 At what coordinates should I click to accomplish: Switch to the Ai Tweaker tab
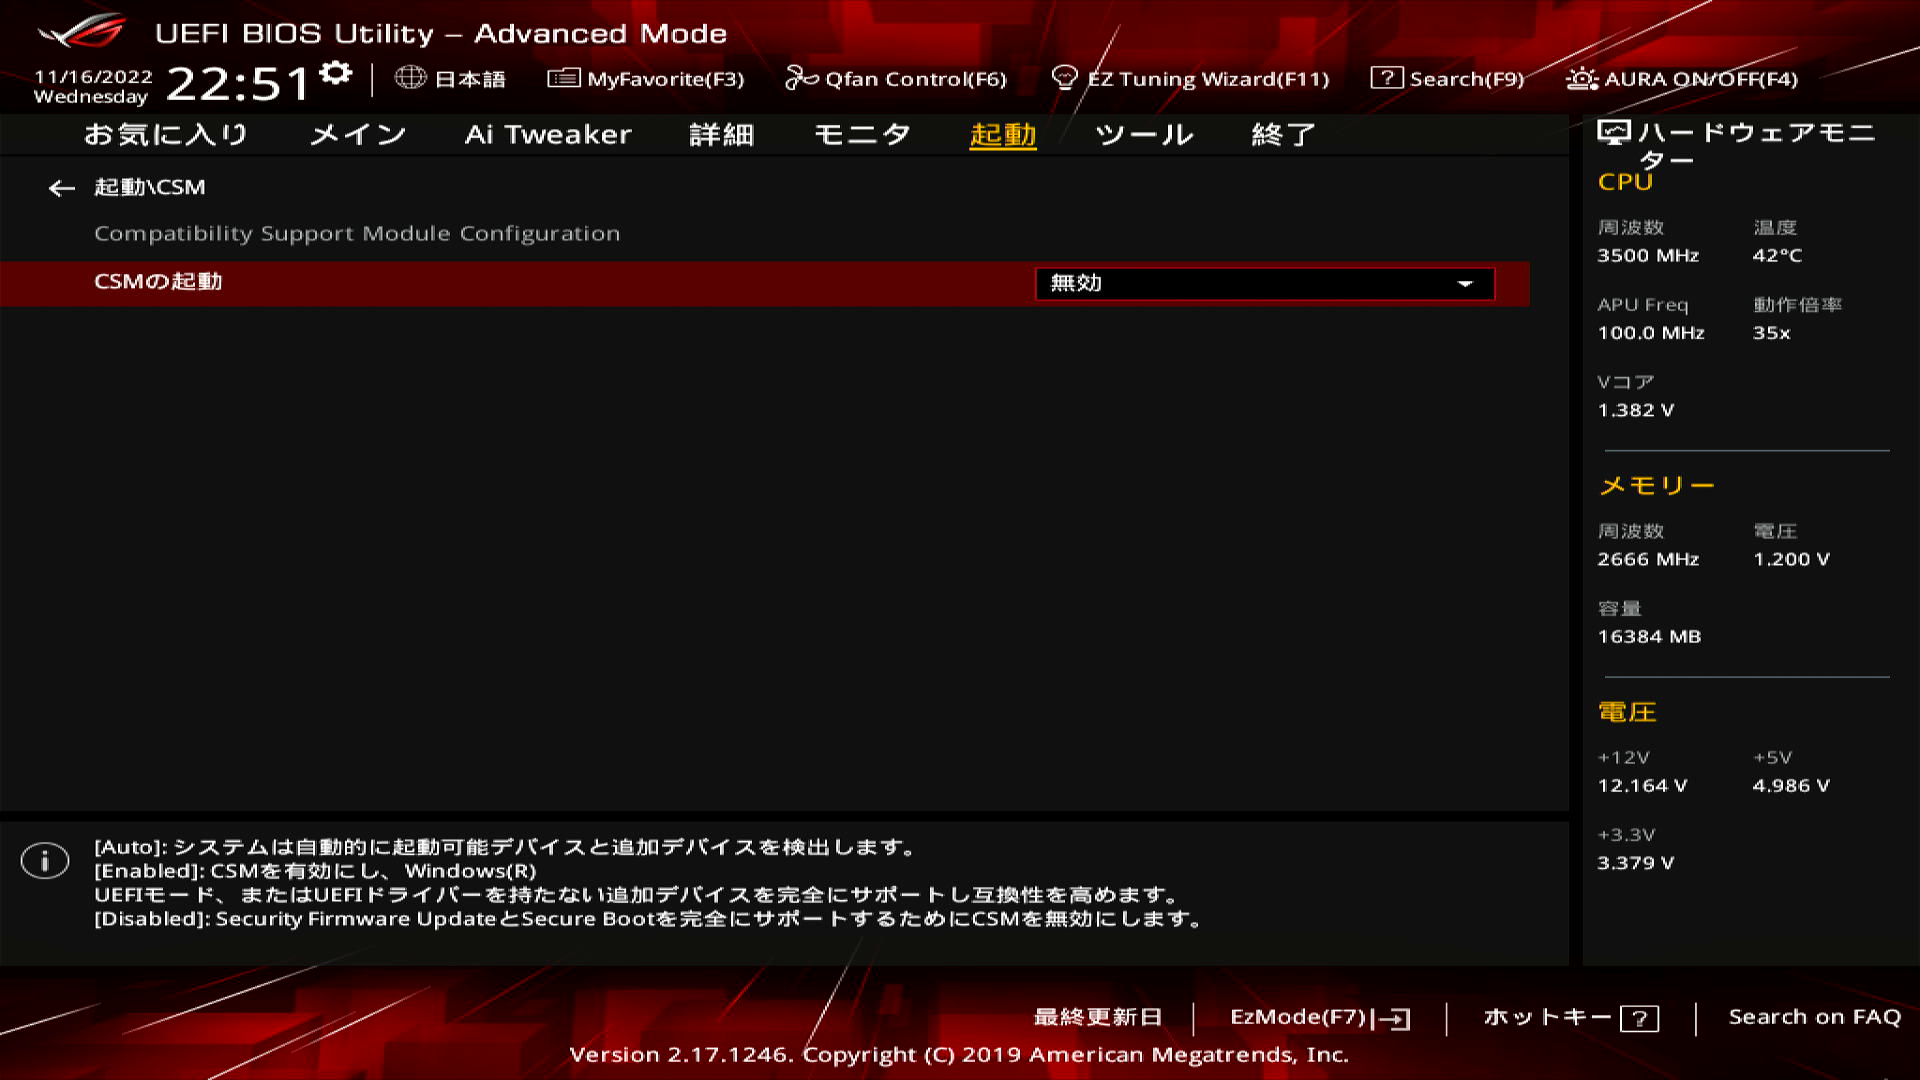tap(549, 135)
